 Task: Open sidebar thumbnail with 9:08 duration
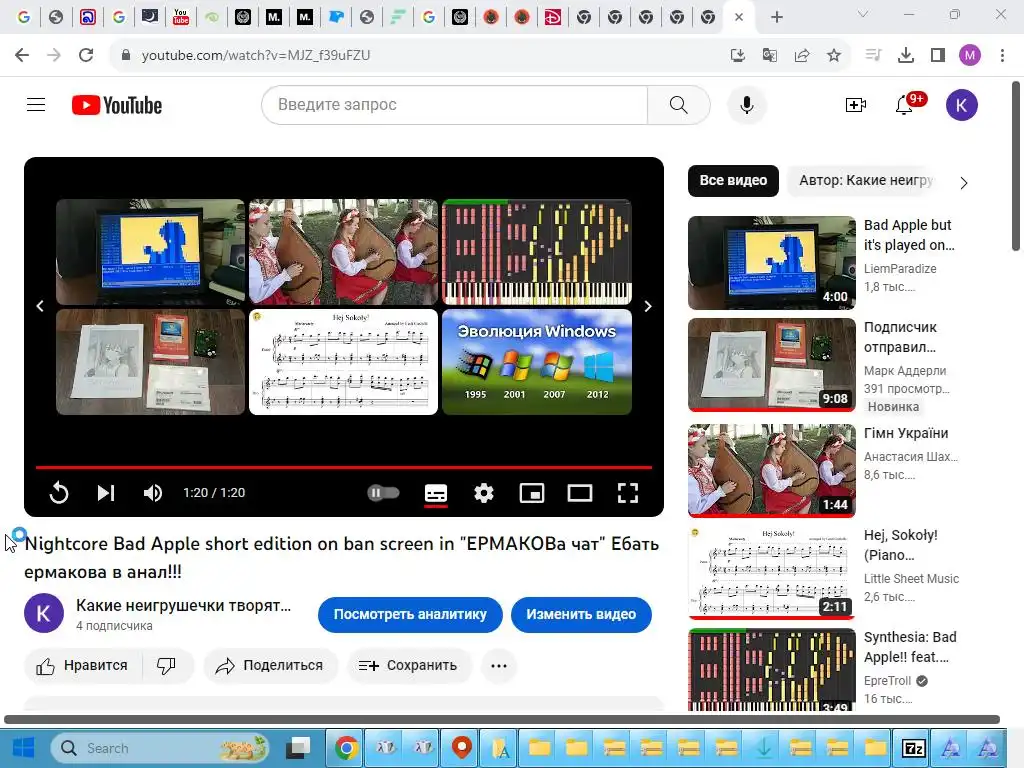[x=771, y=364]
